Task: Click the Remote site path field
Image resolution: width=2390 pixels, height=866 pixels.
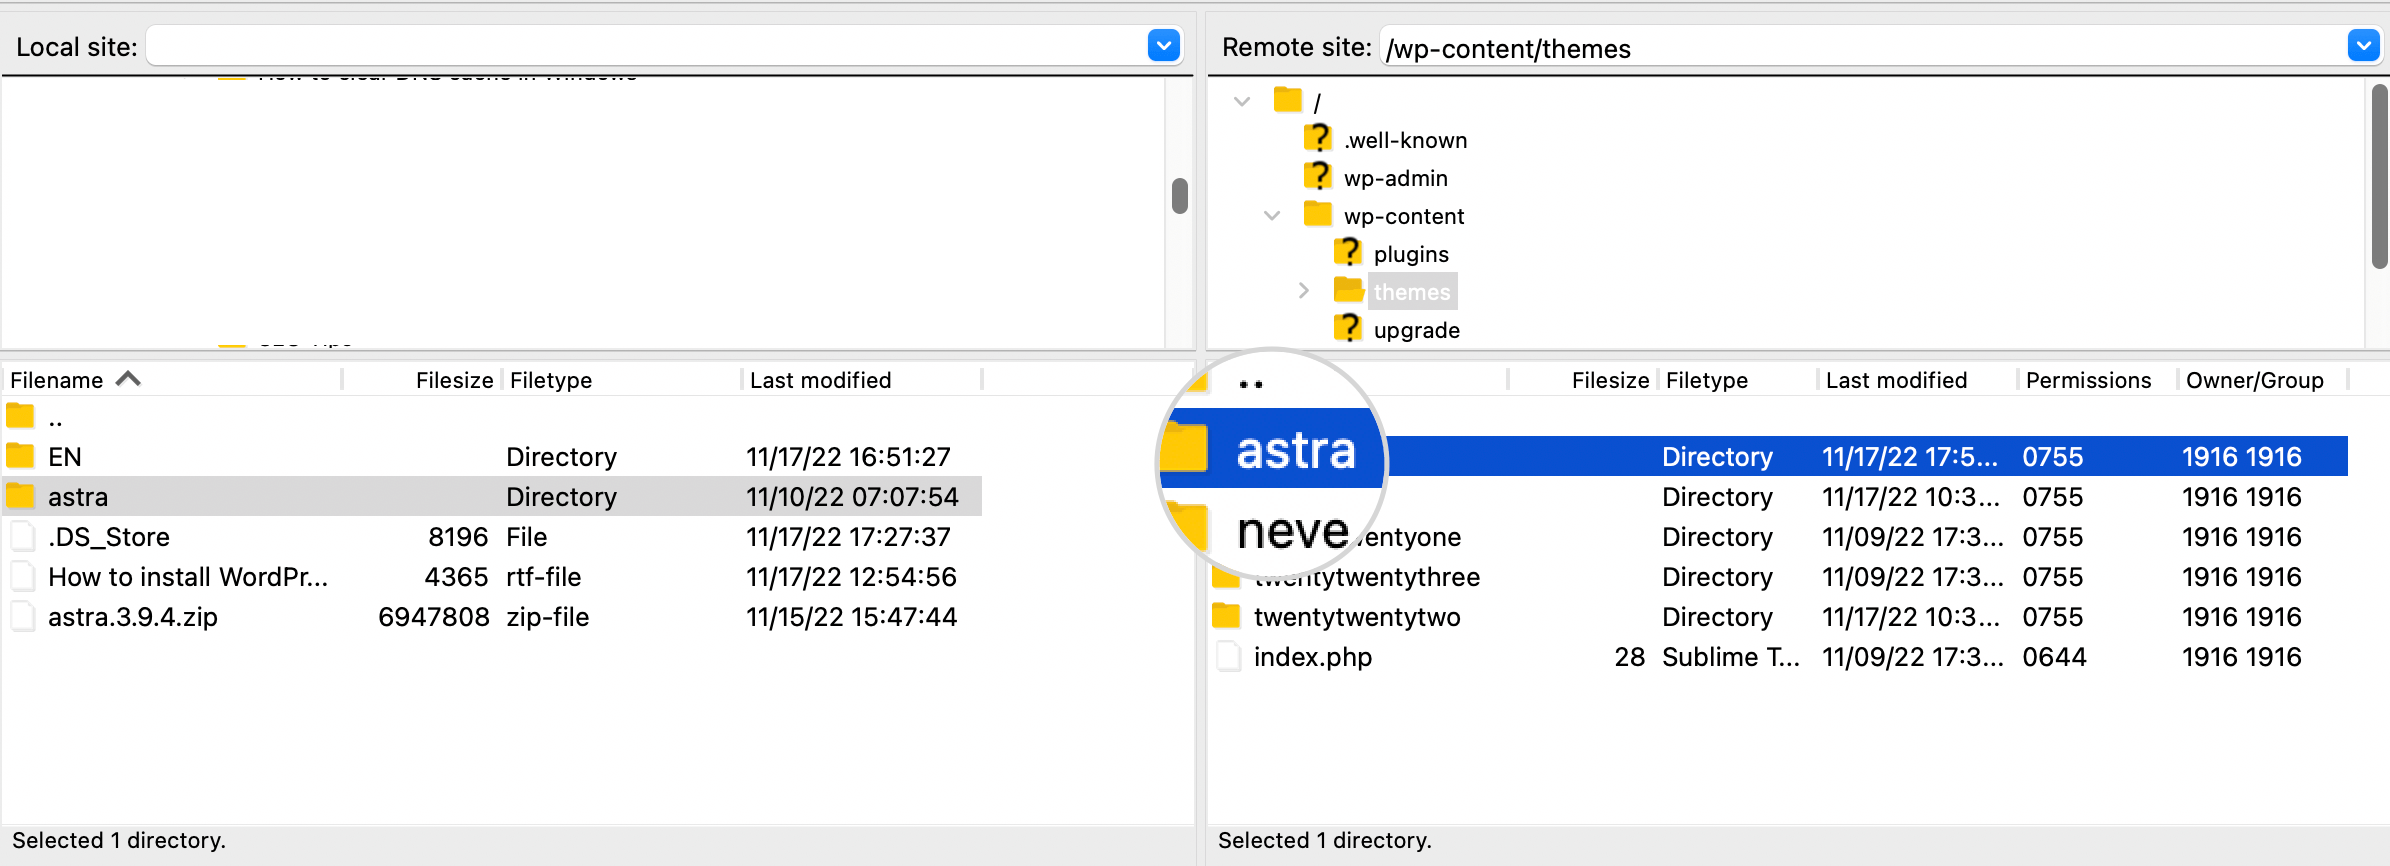Action: coord(1862,47)
